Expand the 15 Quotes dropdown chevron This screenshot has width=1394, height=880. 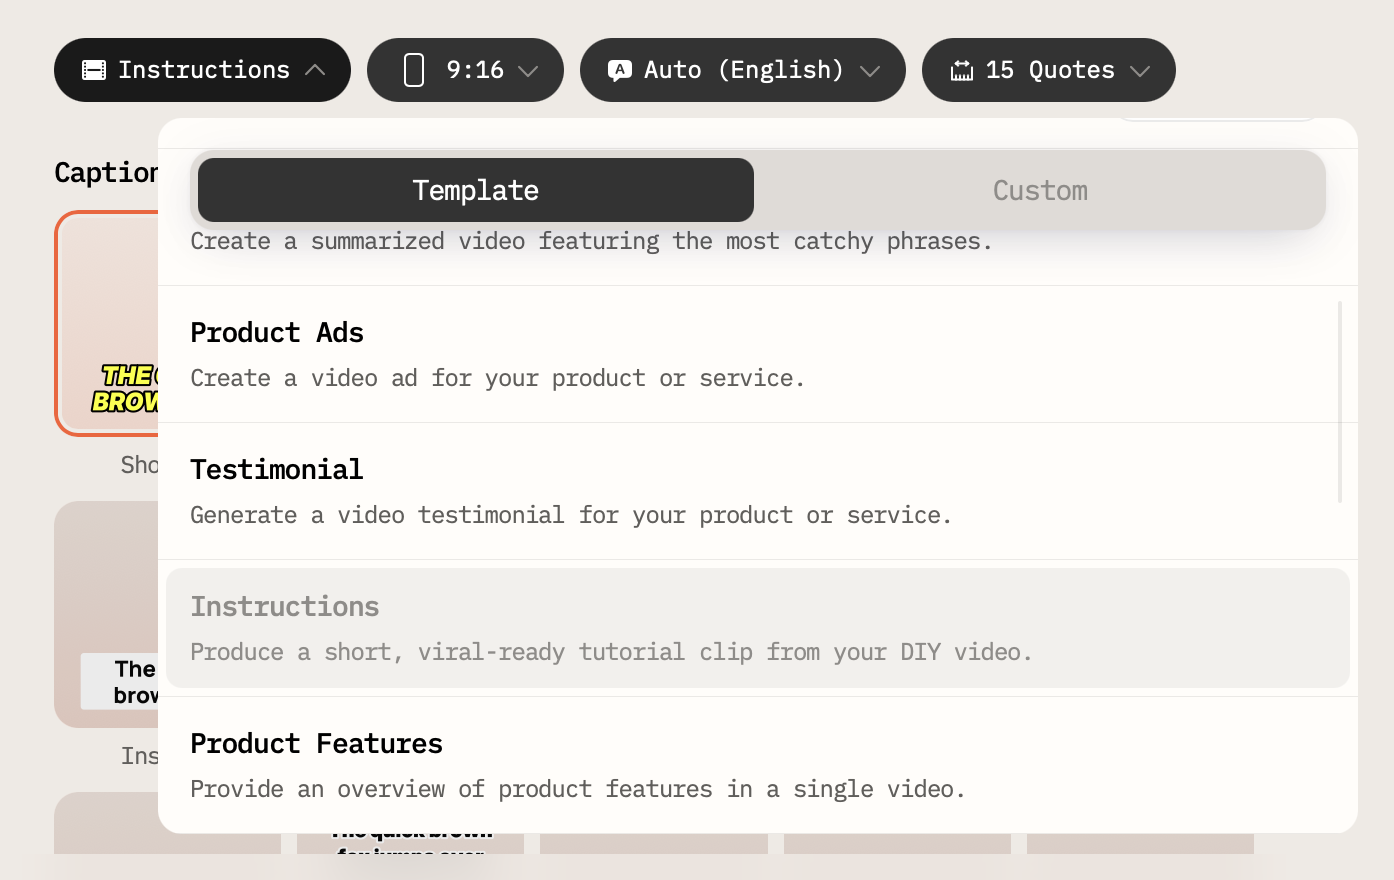1140,70
